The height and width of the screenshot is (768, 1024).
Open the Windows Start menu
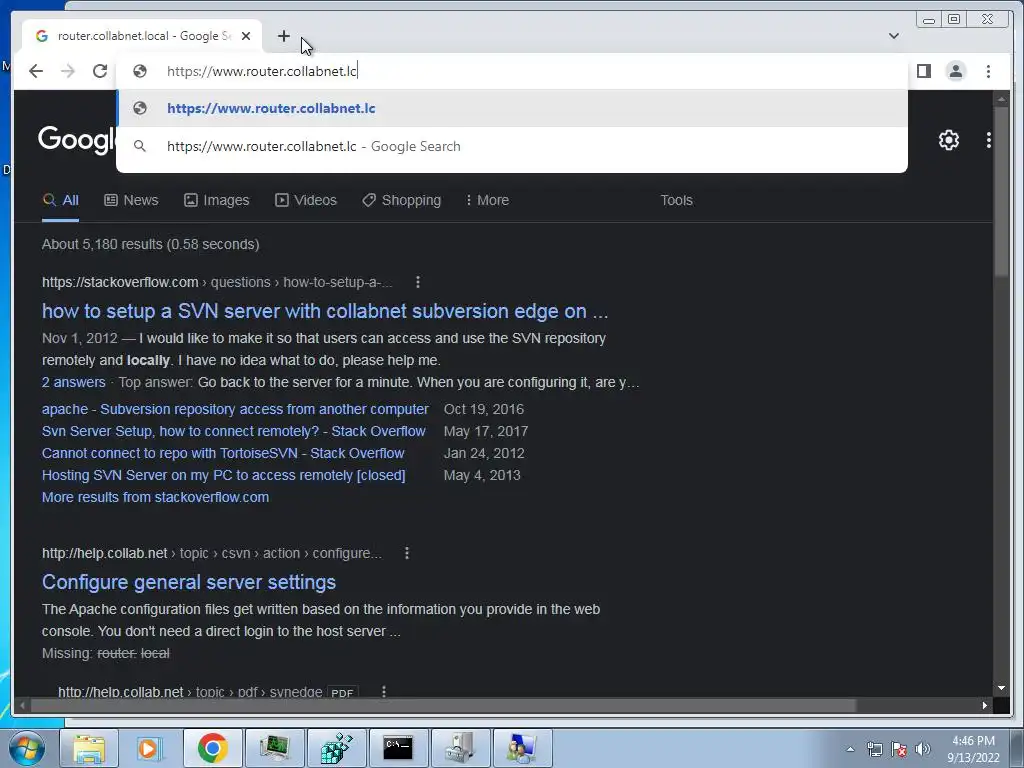click(x=26, y=748)
